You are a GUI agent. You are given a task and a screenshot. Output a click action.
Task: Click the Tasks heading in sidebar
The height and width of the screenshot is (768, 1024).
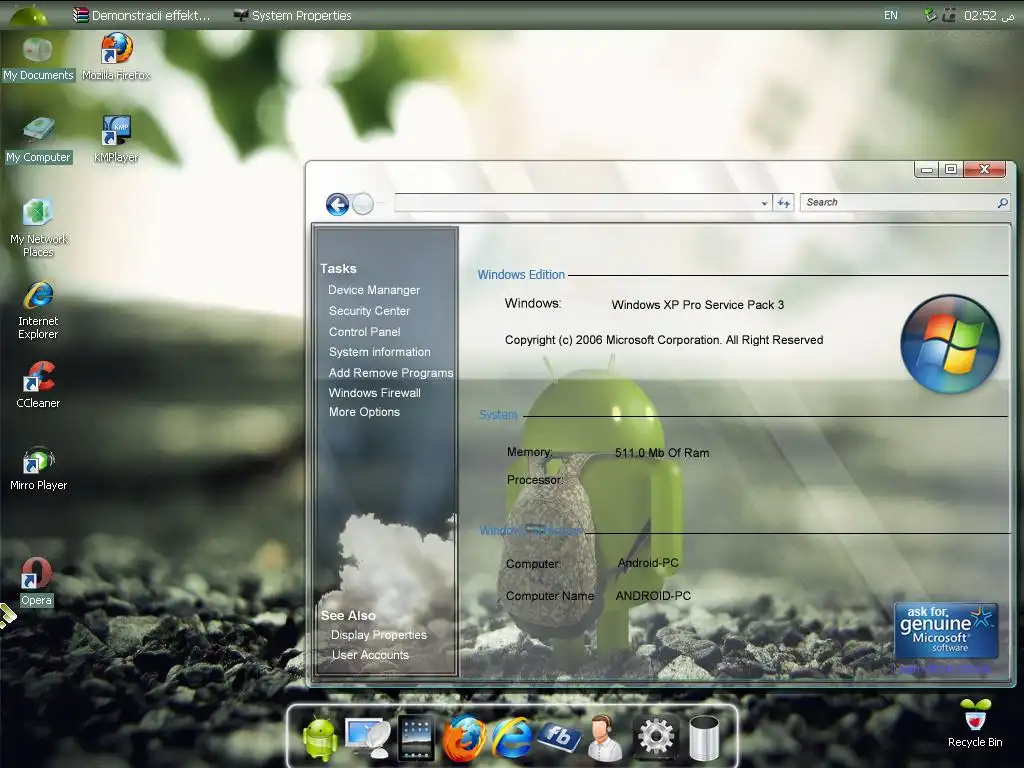tap(338, 268)
